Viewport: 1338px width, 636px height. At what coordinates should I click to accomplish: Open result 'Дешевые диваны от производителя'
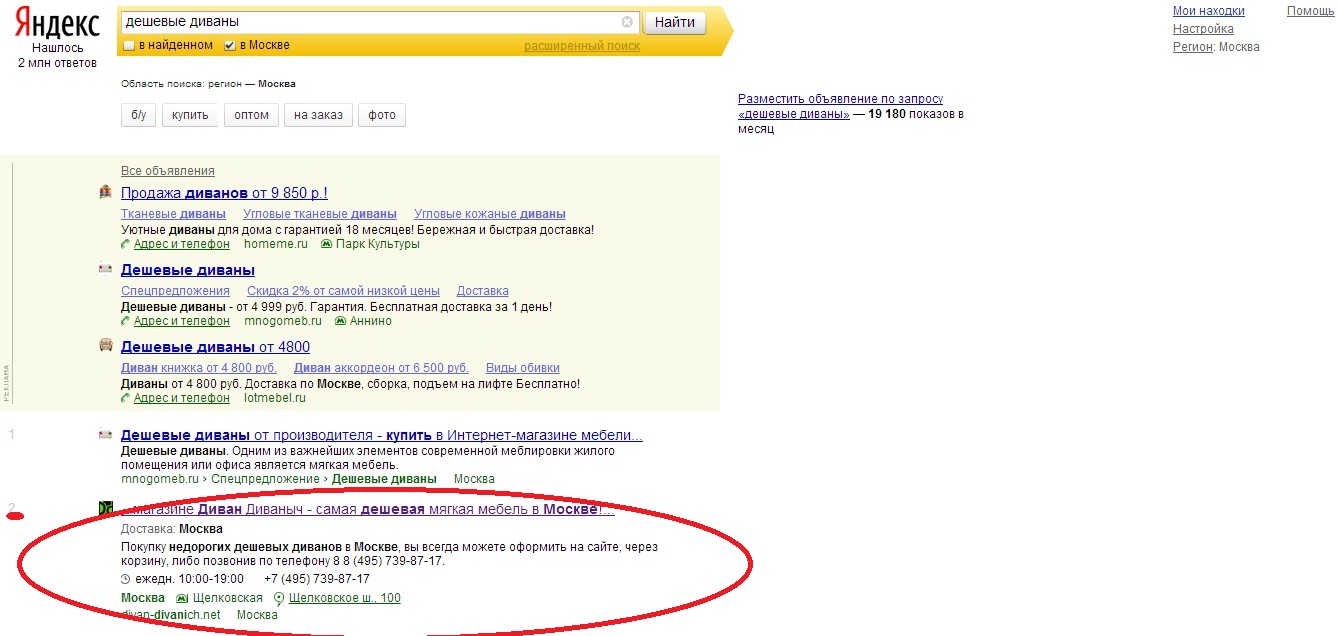(x=381, y=435)
